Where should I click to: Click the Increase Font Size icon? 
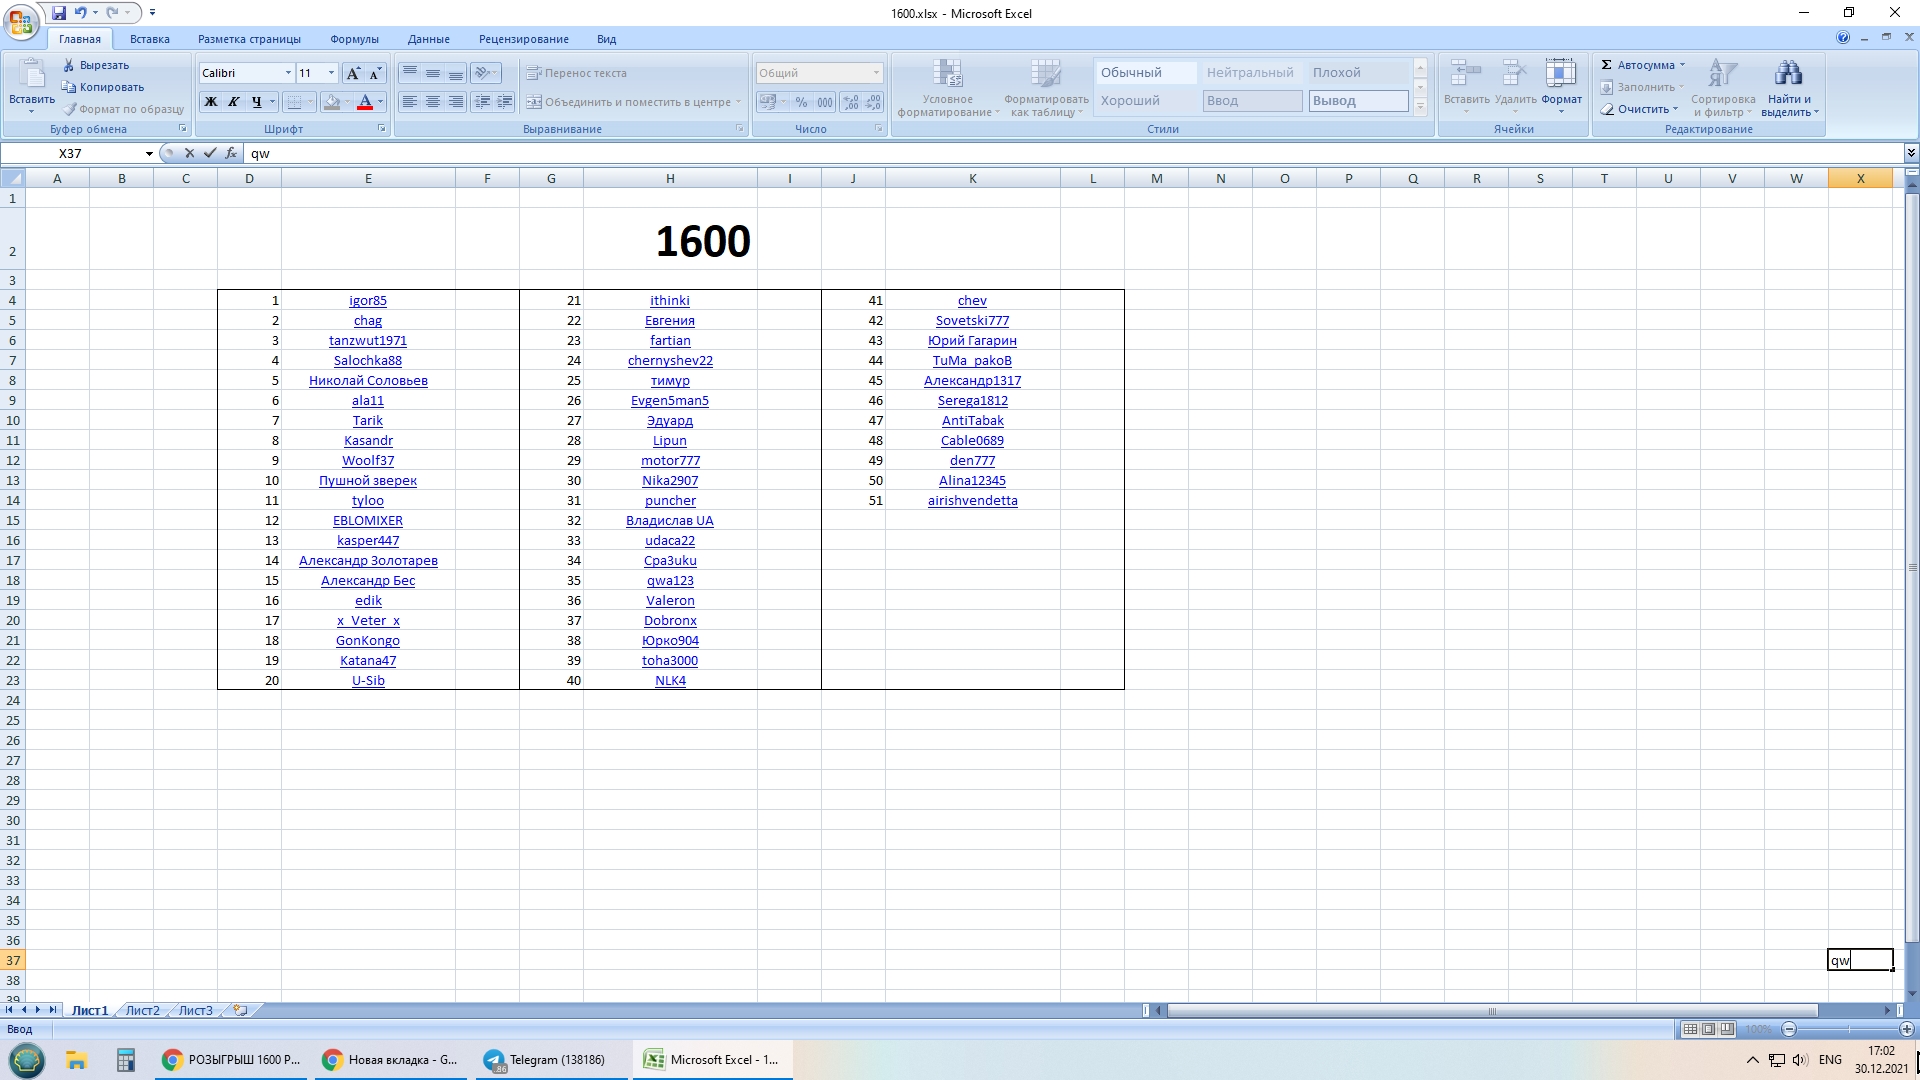coord(353,73)
